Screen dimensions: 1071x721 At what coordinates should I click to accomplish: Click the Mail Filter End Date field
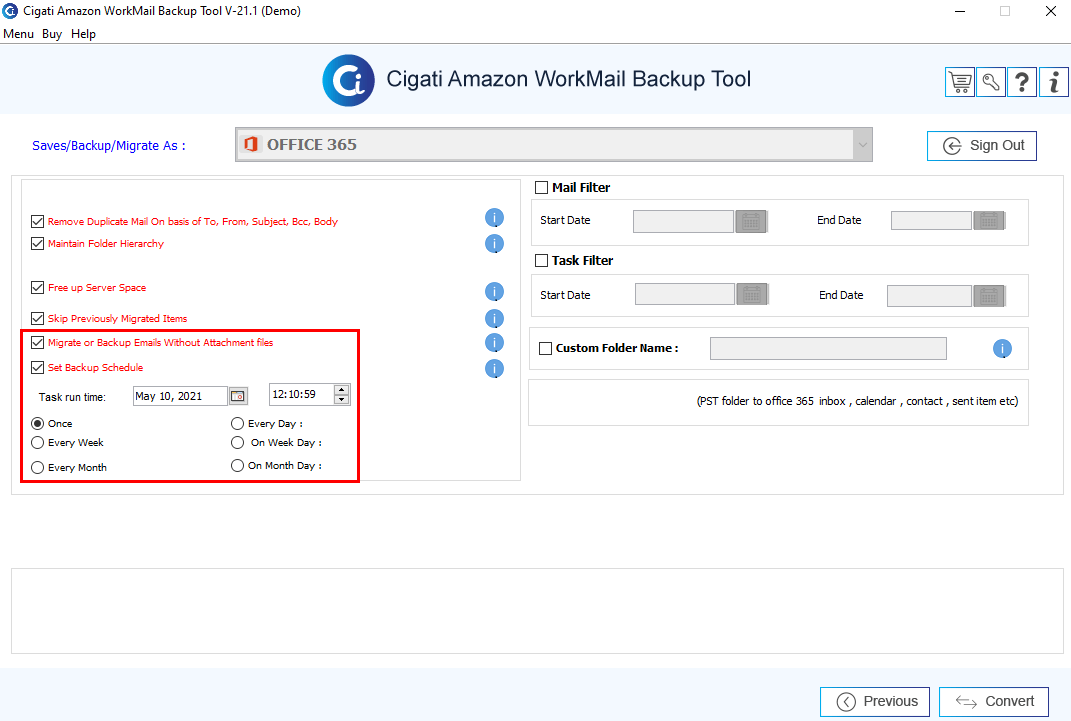932,221
